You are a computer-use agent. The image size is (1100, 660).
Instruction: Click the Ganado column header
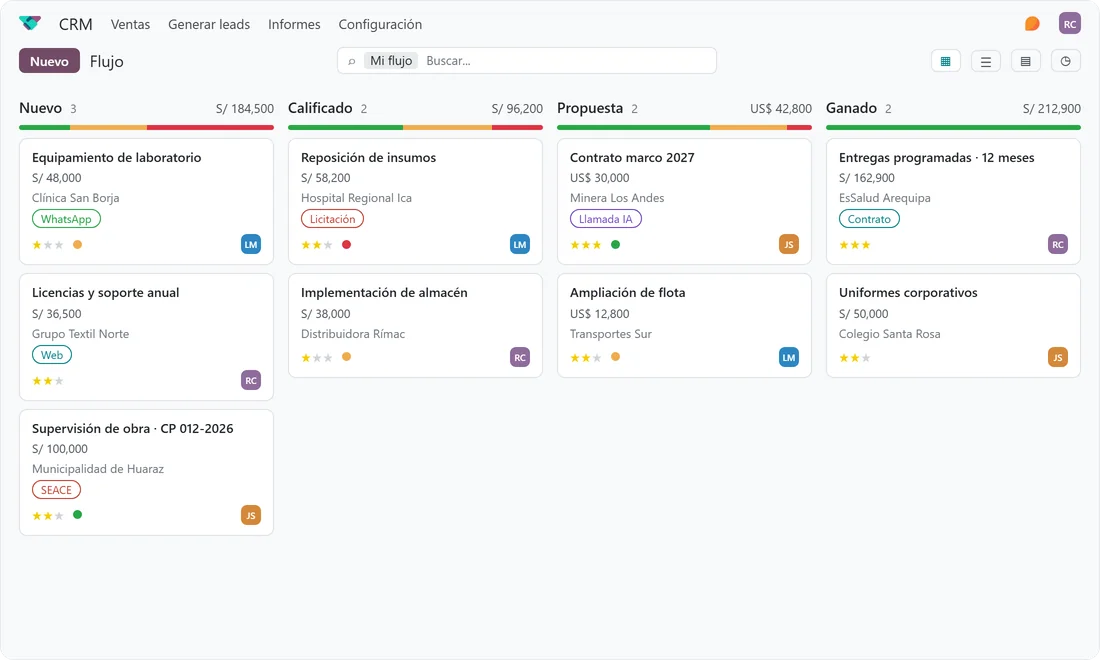(851, 108)
